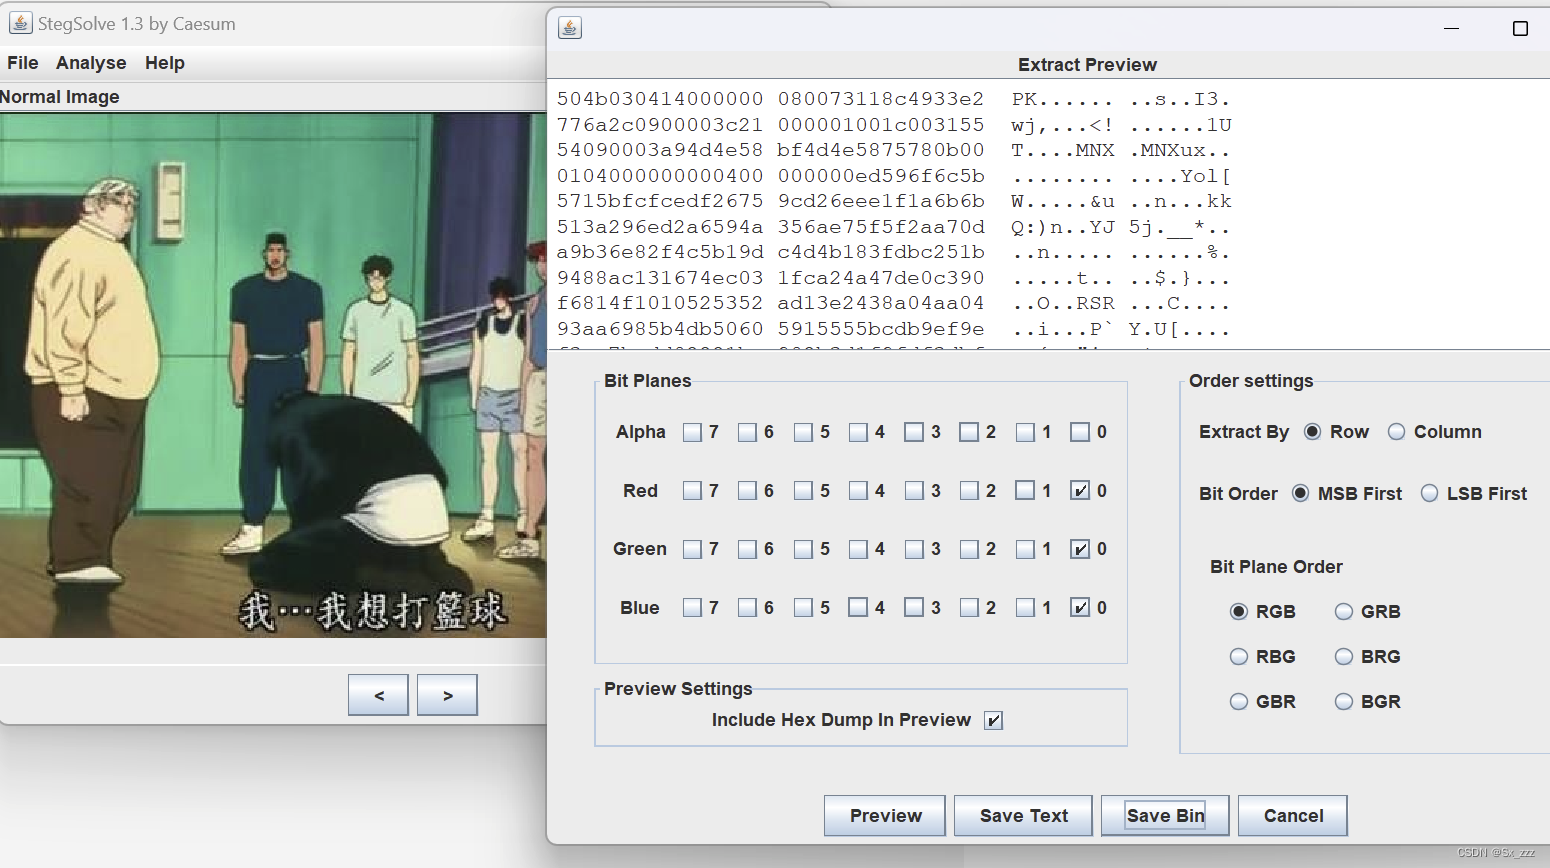The height and width of the screenshot is (868, 1550).
Task: Select GBR bit plane order
Action: 1239,701
